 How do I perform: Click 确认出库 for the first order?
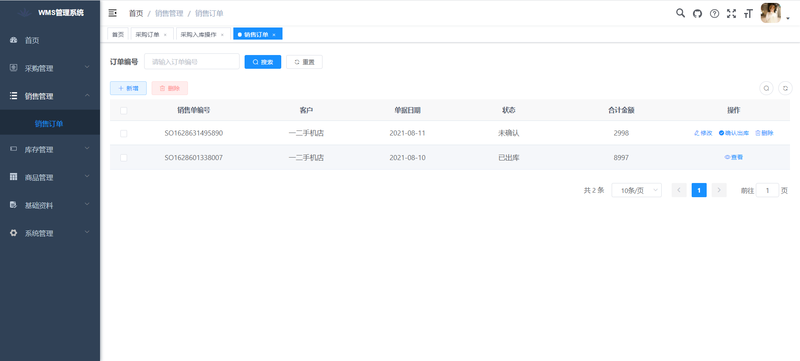[734, 133]
